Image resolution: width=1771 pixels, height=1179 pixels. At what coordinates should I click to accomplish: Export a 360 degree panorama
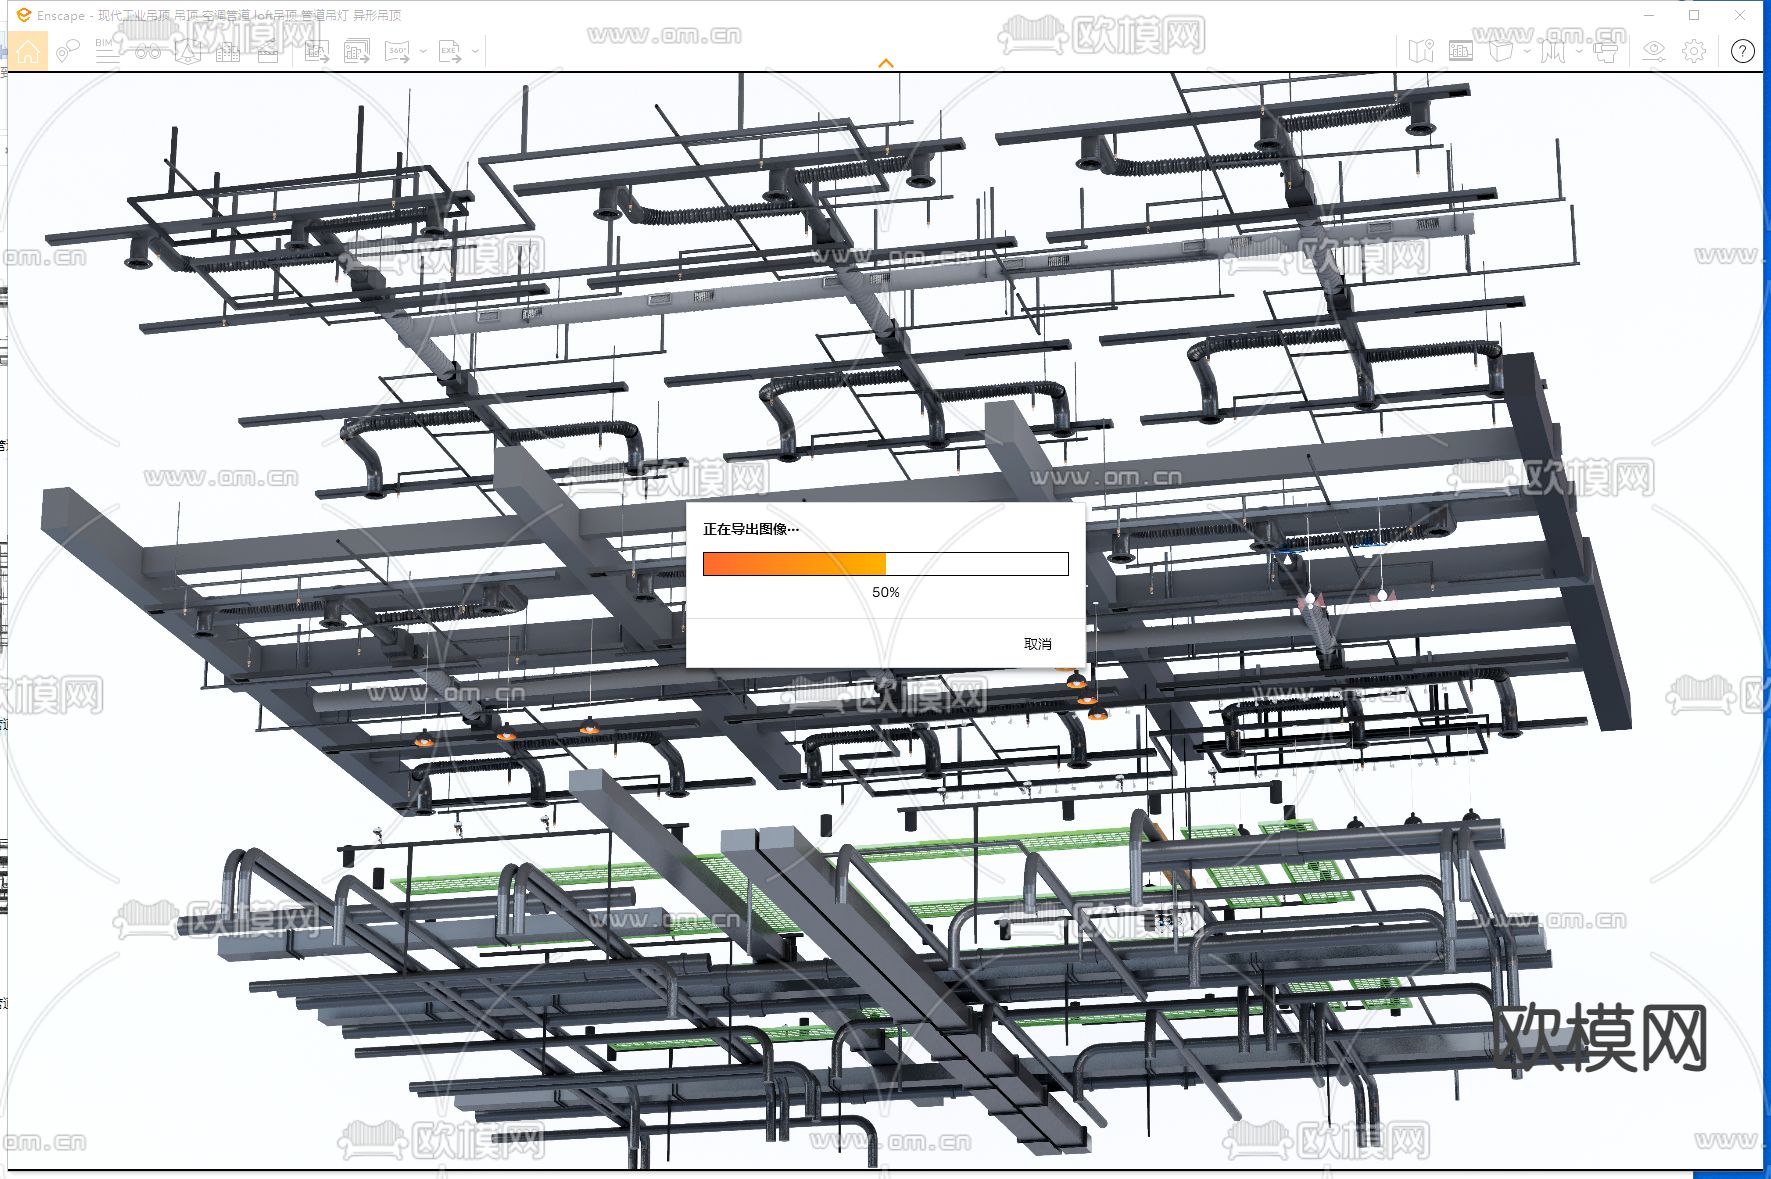398,51
